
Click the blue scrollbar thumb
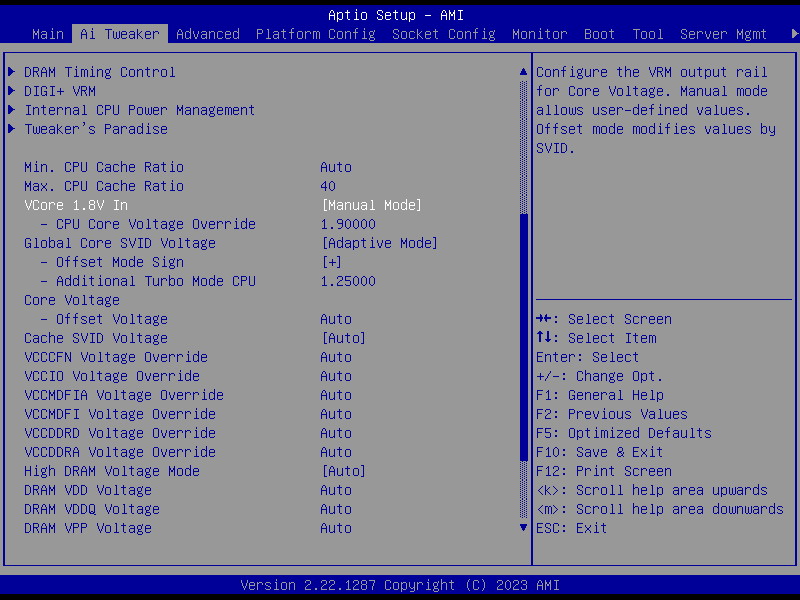click(523, 337)
